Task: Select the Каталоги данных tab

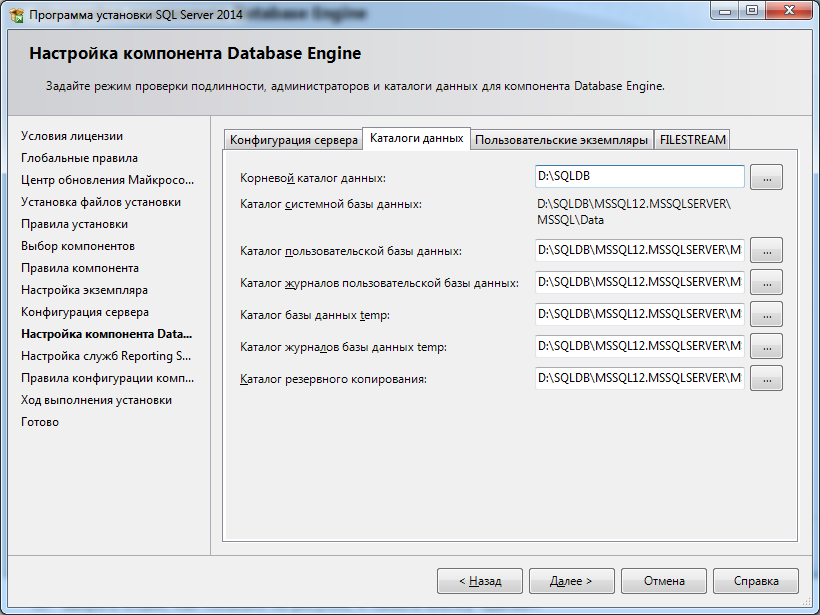Action: coord(416,138)
